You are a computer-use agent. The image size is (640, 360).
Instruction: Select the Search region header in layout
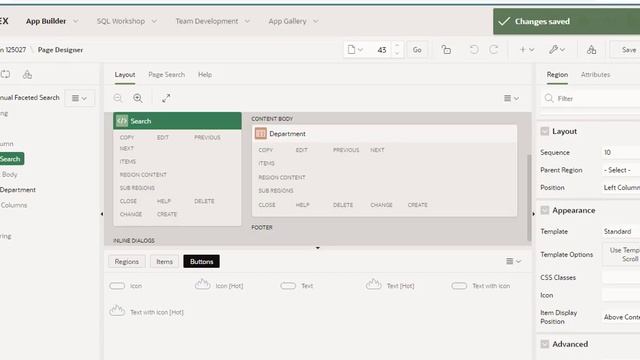tap(177, 121)
